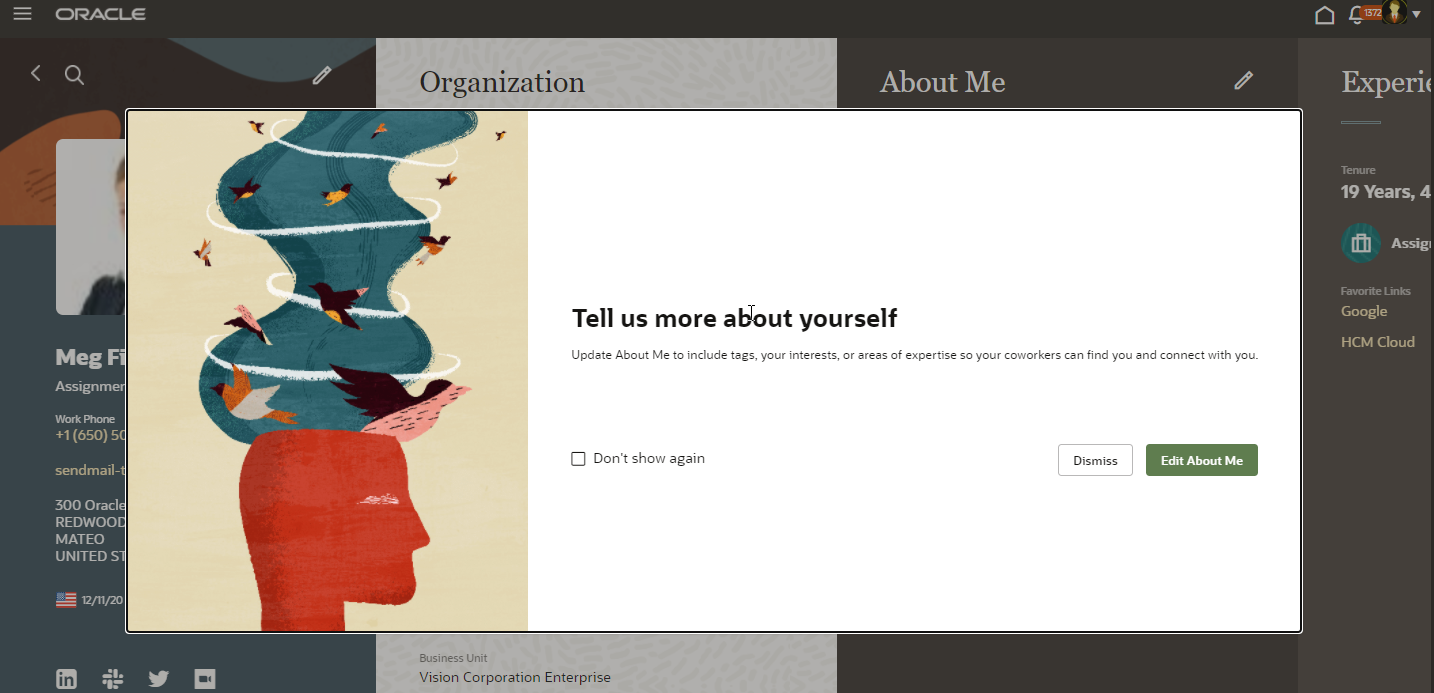1434x693 pixels.
Task: Click the Organization section heading
Action: [x=502, y=82]
